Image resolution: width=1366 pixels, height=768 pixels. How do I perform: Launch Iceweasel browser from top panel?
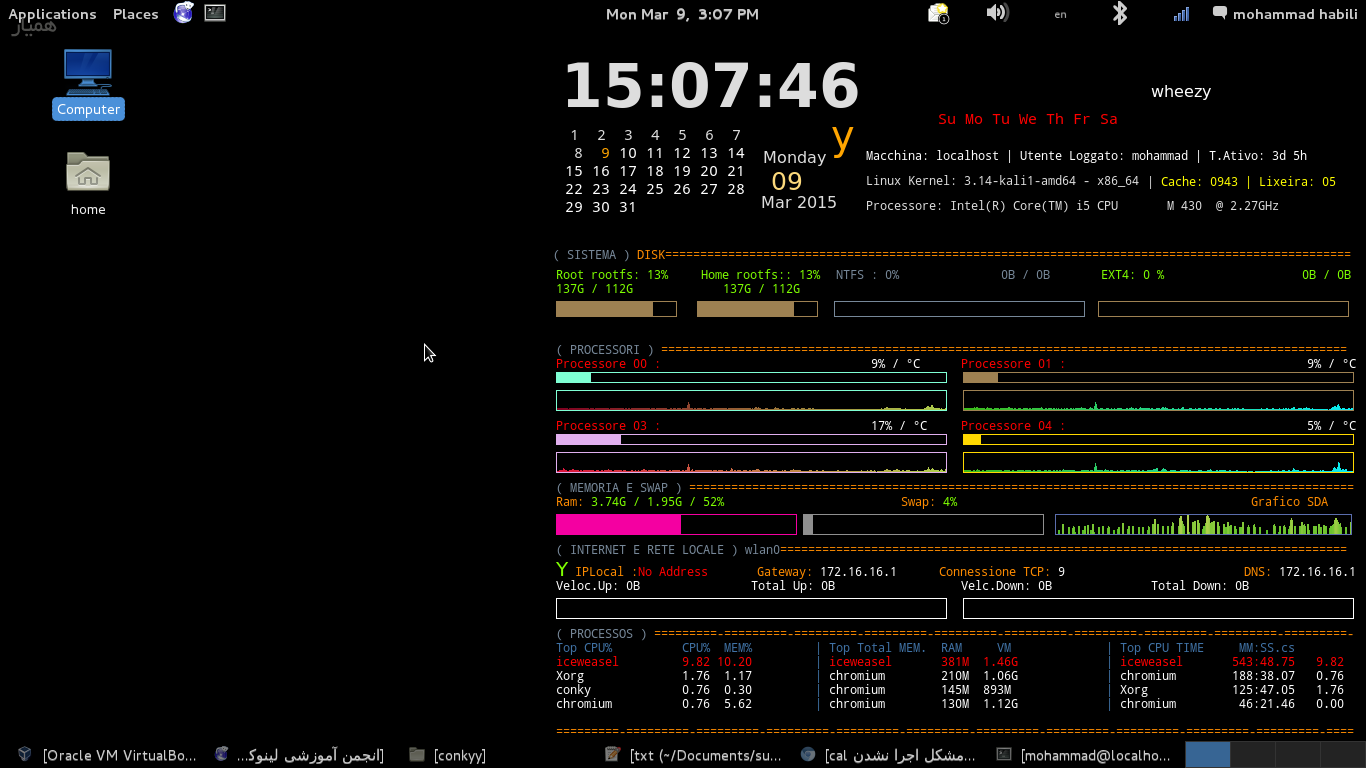pyautogui.click(x=183, y=13)
